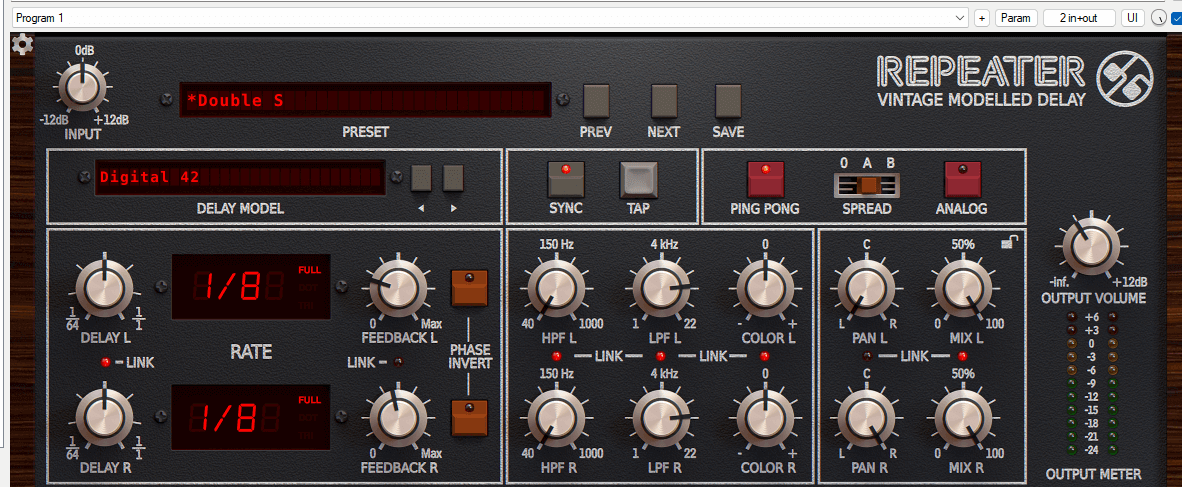This screenshot has width=1182, height=487.
Task: Click the LPF R knob
Action: [x=661, y=418]
